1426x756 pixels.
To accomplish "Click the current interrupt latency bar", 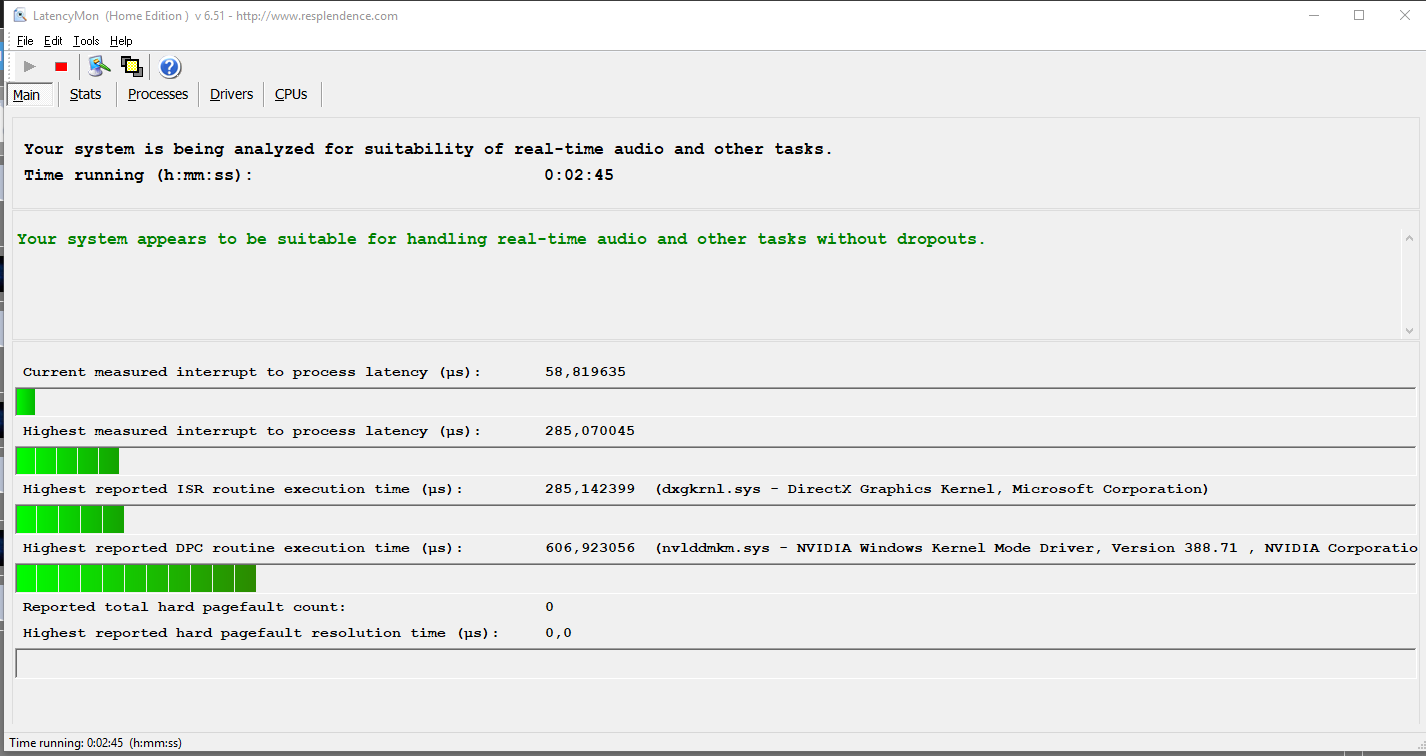I will 716,402.
